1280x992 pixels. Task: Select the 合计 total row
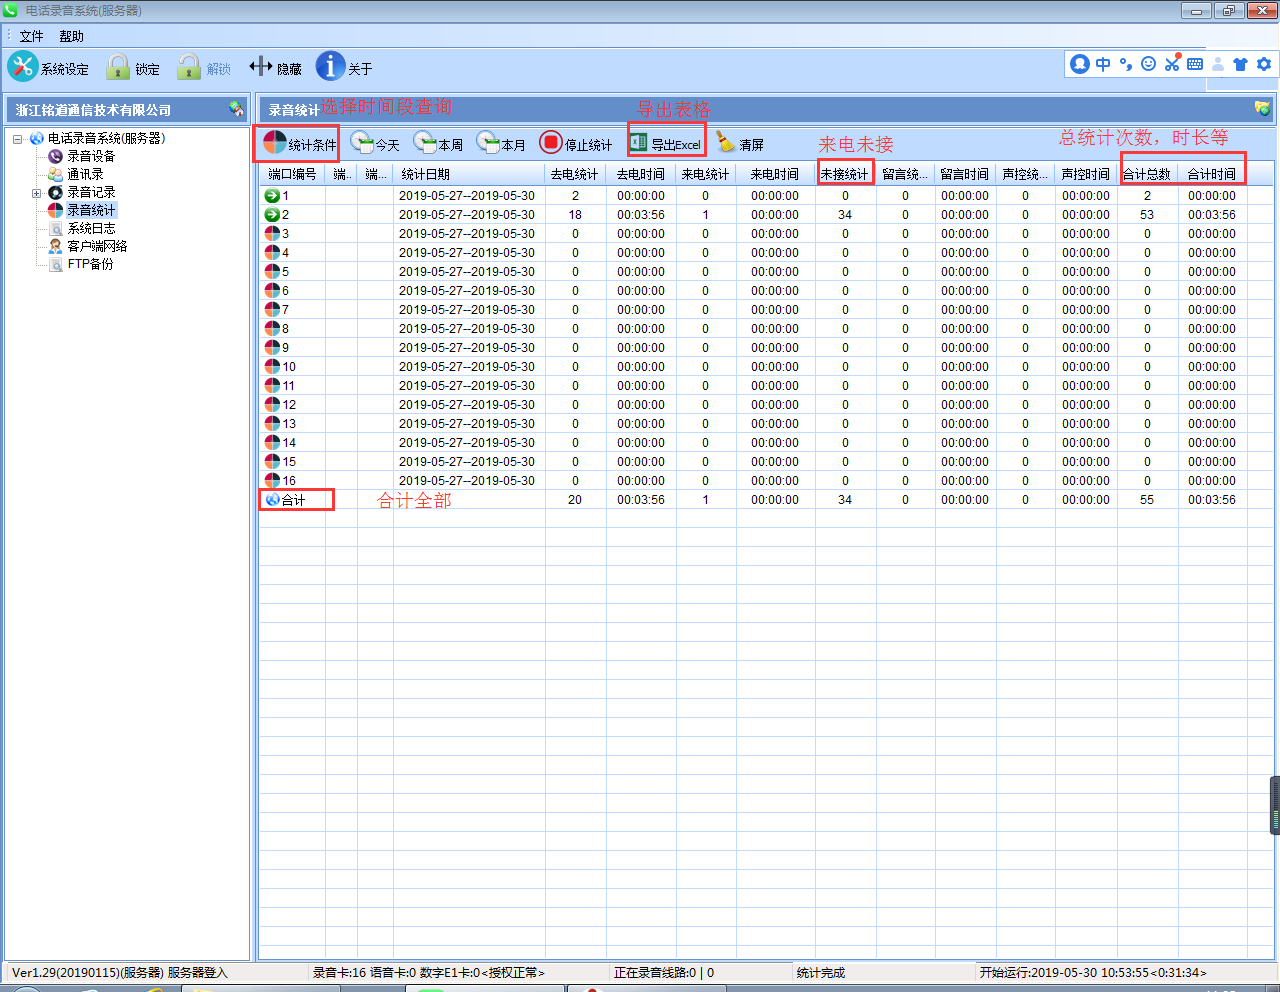(x=293, y=500)
